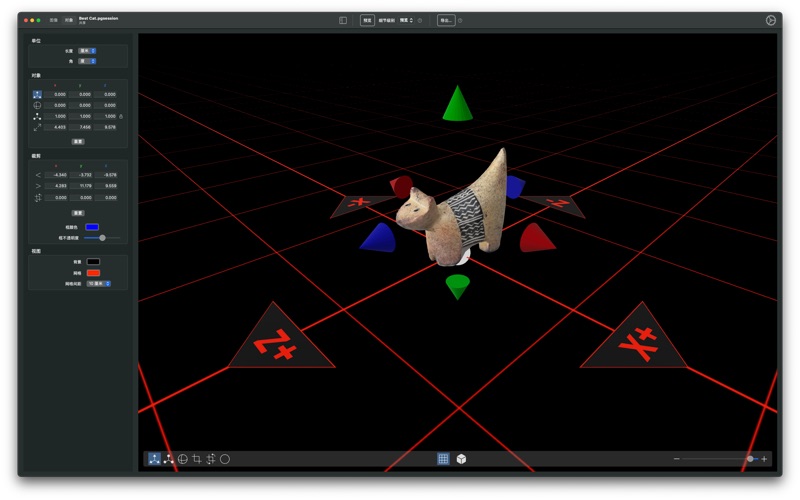The width and height of the screenshot is (800, 500).
Task: Select the rotate sphere tool in bottom toolbar
Action: click(183, 459)
